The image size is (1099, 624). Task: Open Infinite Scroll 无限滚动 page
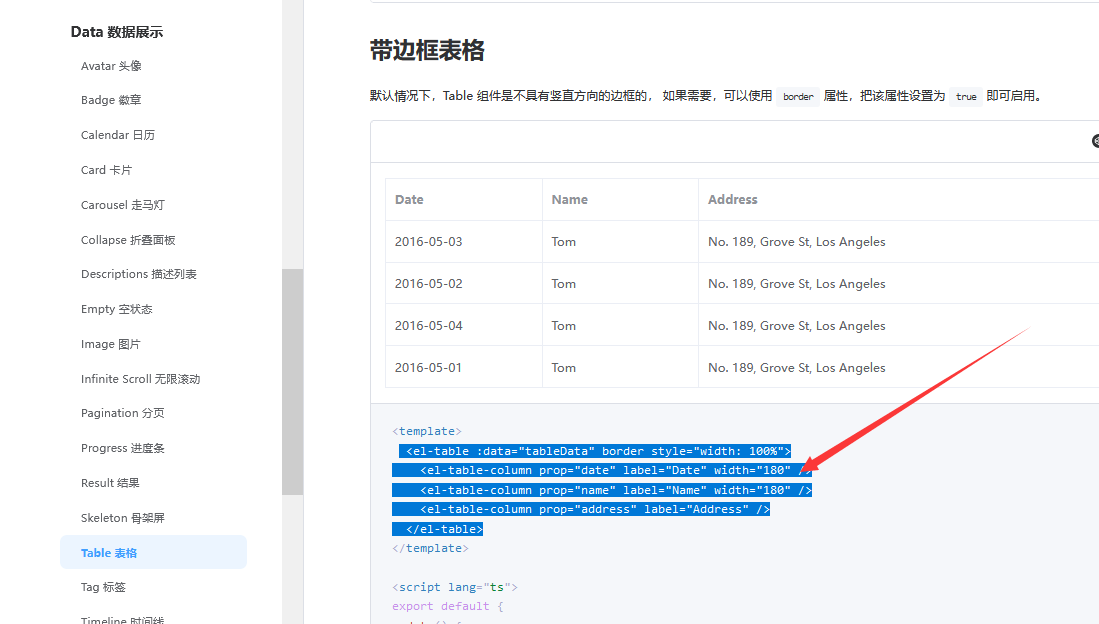click(x=140, y=379)
